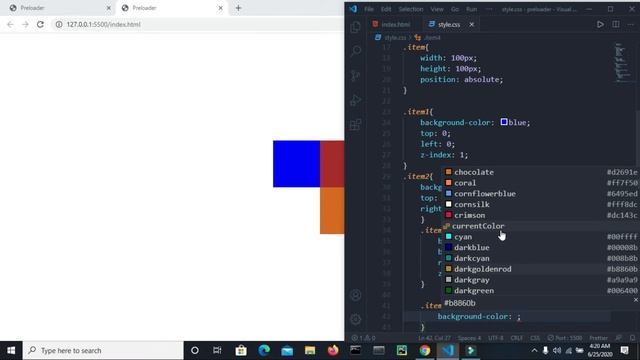
Task: Open the Edit menu
Action: pyautogui.click(x=386, y=9)
